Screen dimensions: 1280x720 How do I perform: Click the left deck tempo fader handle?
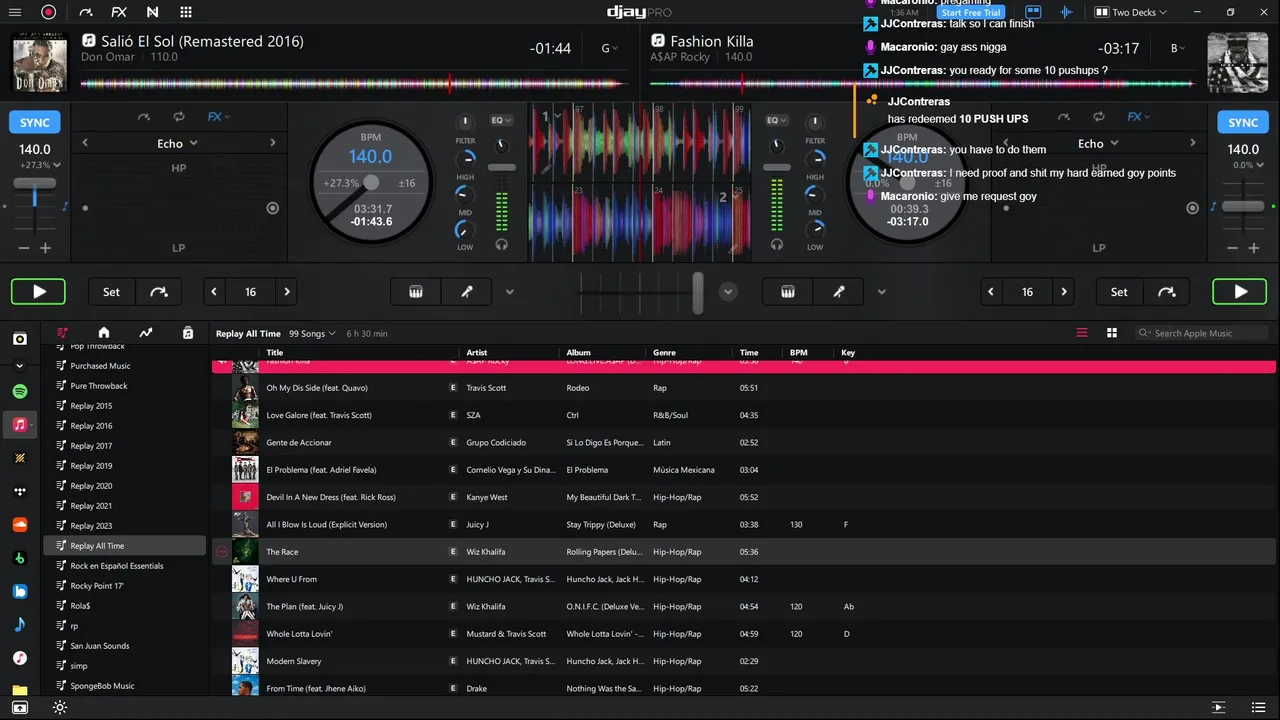(35, 184)
